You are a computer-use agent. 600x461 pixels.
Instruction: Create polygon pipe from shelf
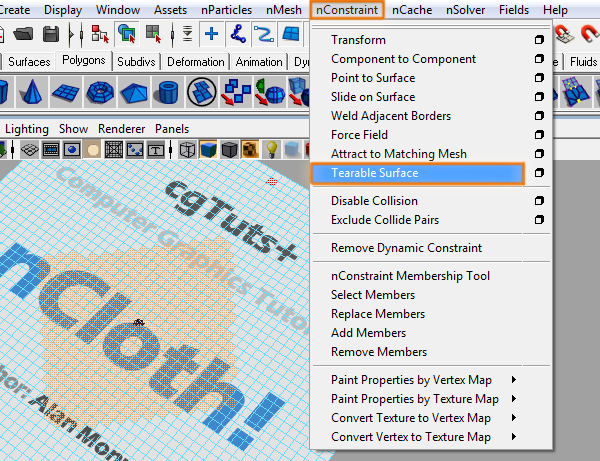(x=168, y=92)
